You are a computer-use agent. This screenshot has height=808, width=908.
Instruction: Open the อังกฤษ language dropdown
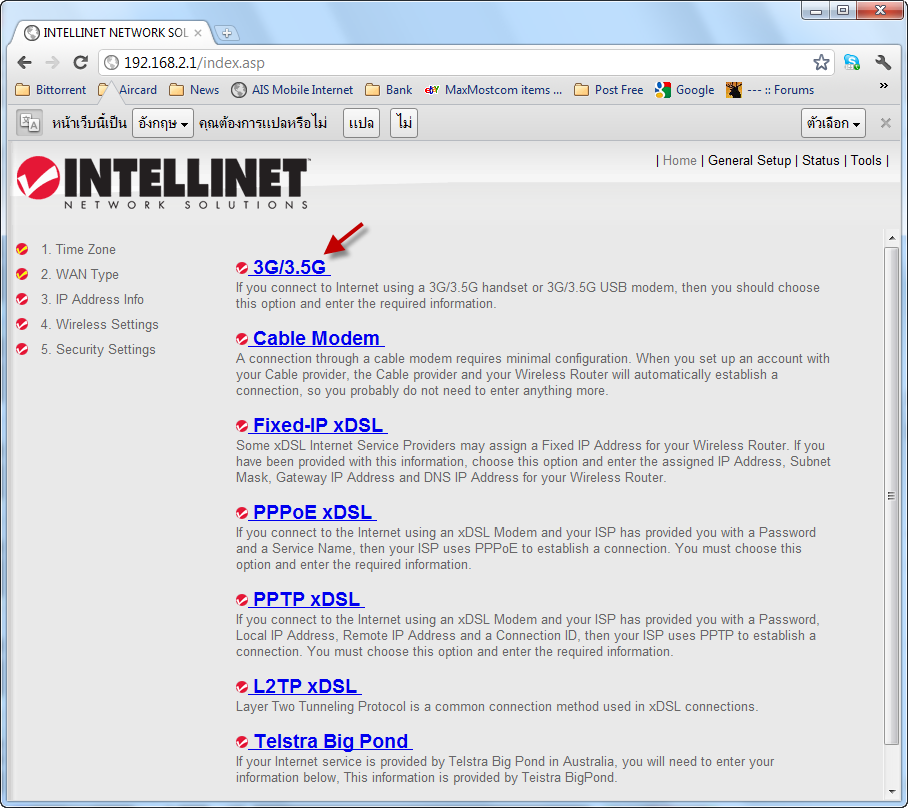click(x=163, y=123)
